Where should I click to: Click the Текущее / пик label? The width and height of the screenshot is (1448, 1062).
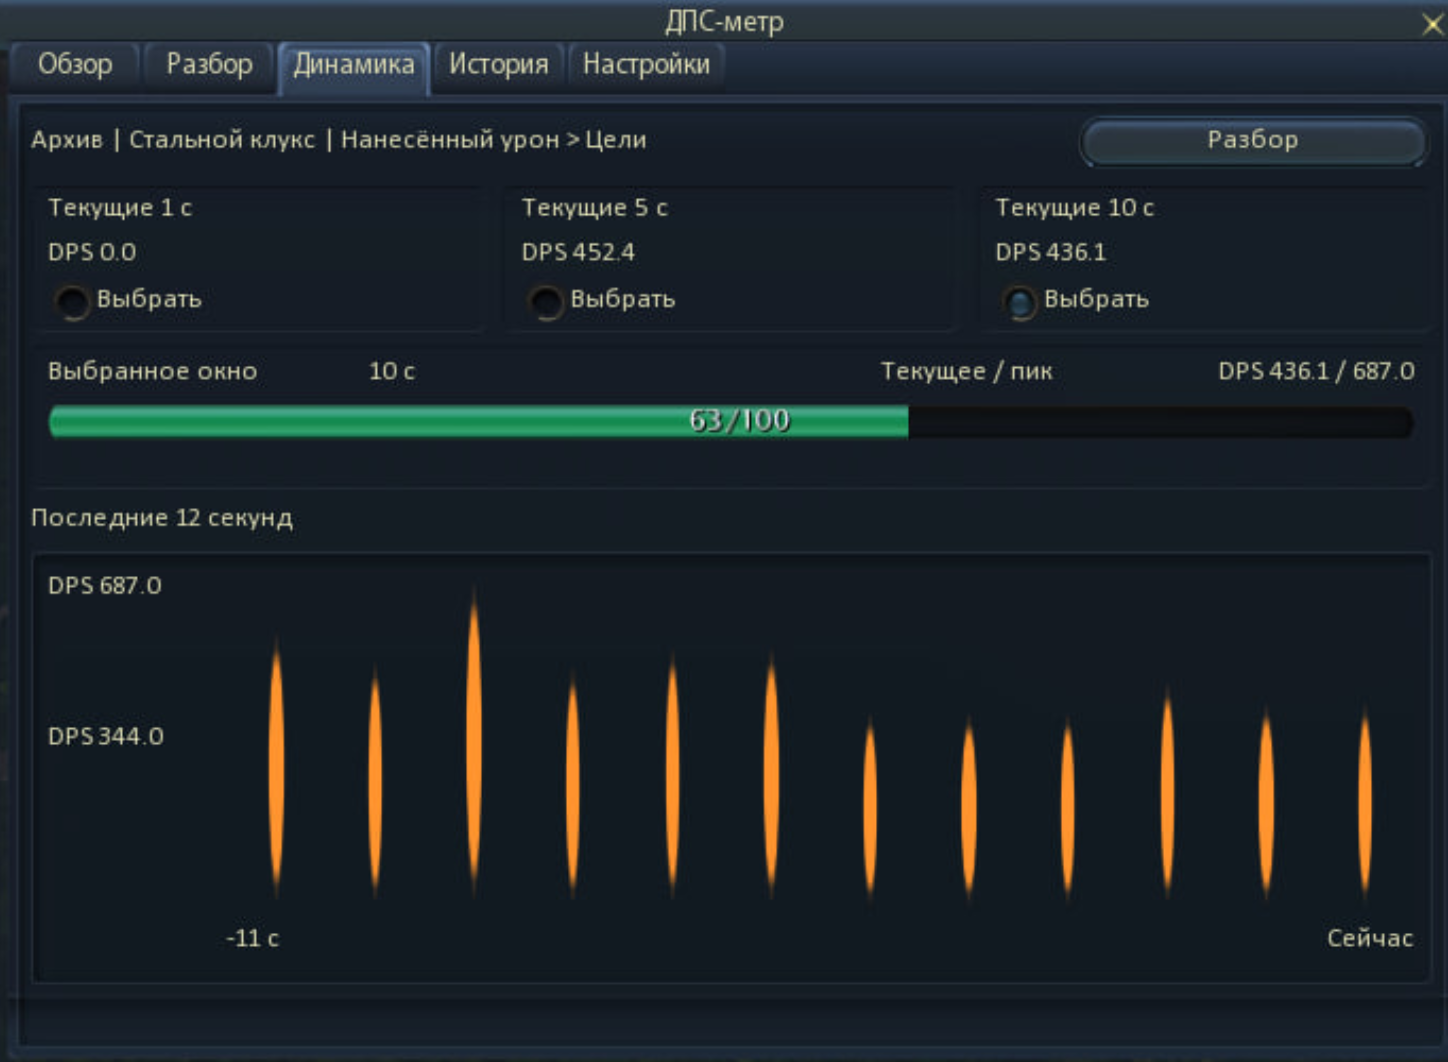(966, 372)
